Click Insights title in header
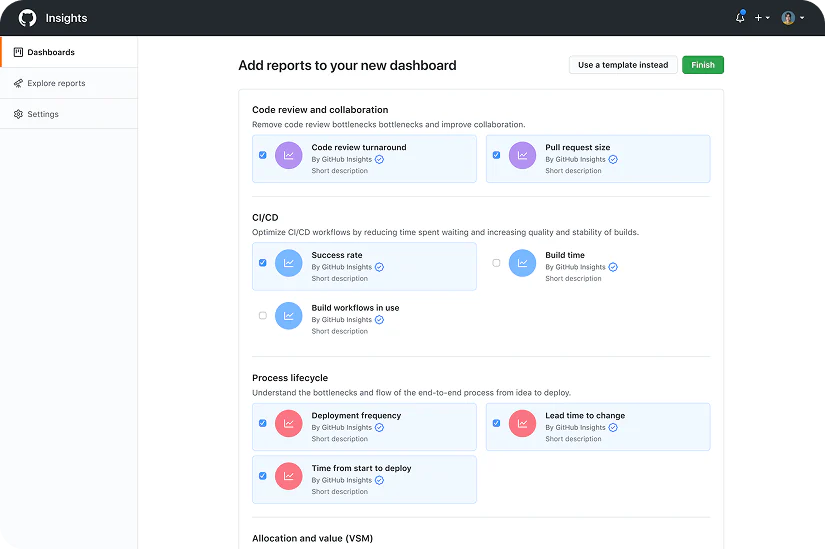The image size is (825, 549). 66,18
